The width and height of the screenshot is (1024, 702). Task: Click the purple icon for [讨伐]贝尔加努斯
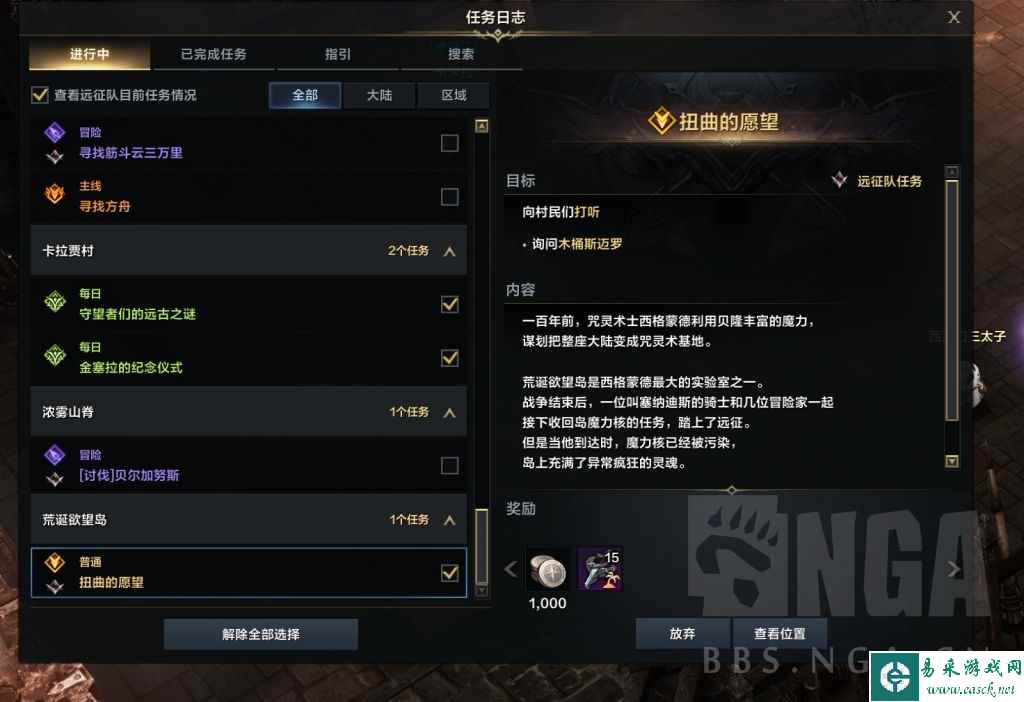tap(55, 455)
